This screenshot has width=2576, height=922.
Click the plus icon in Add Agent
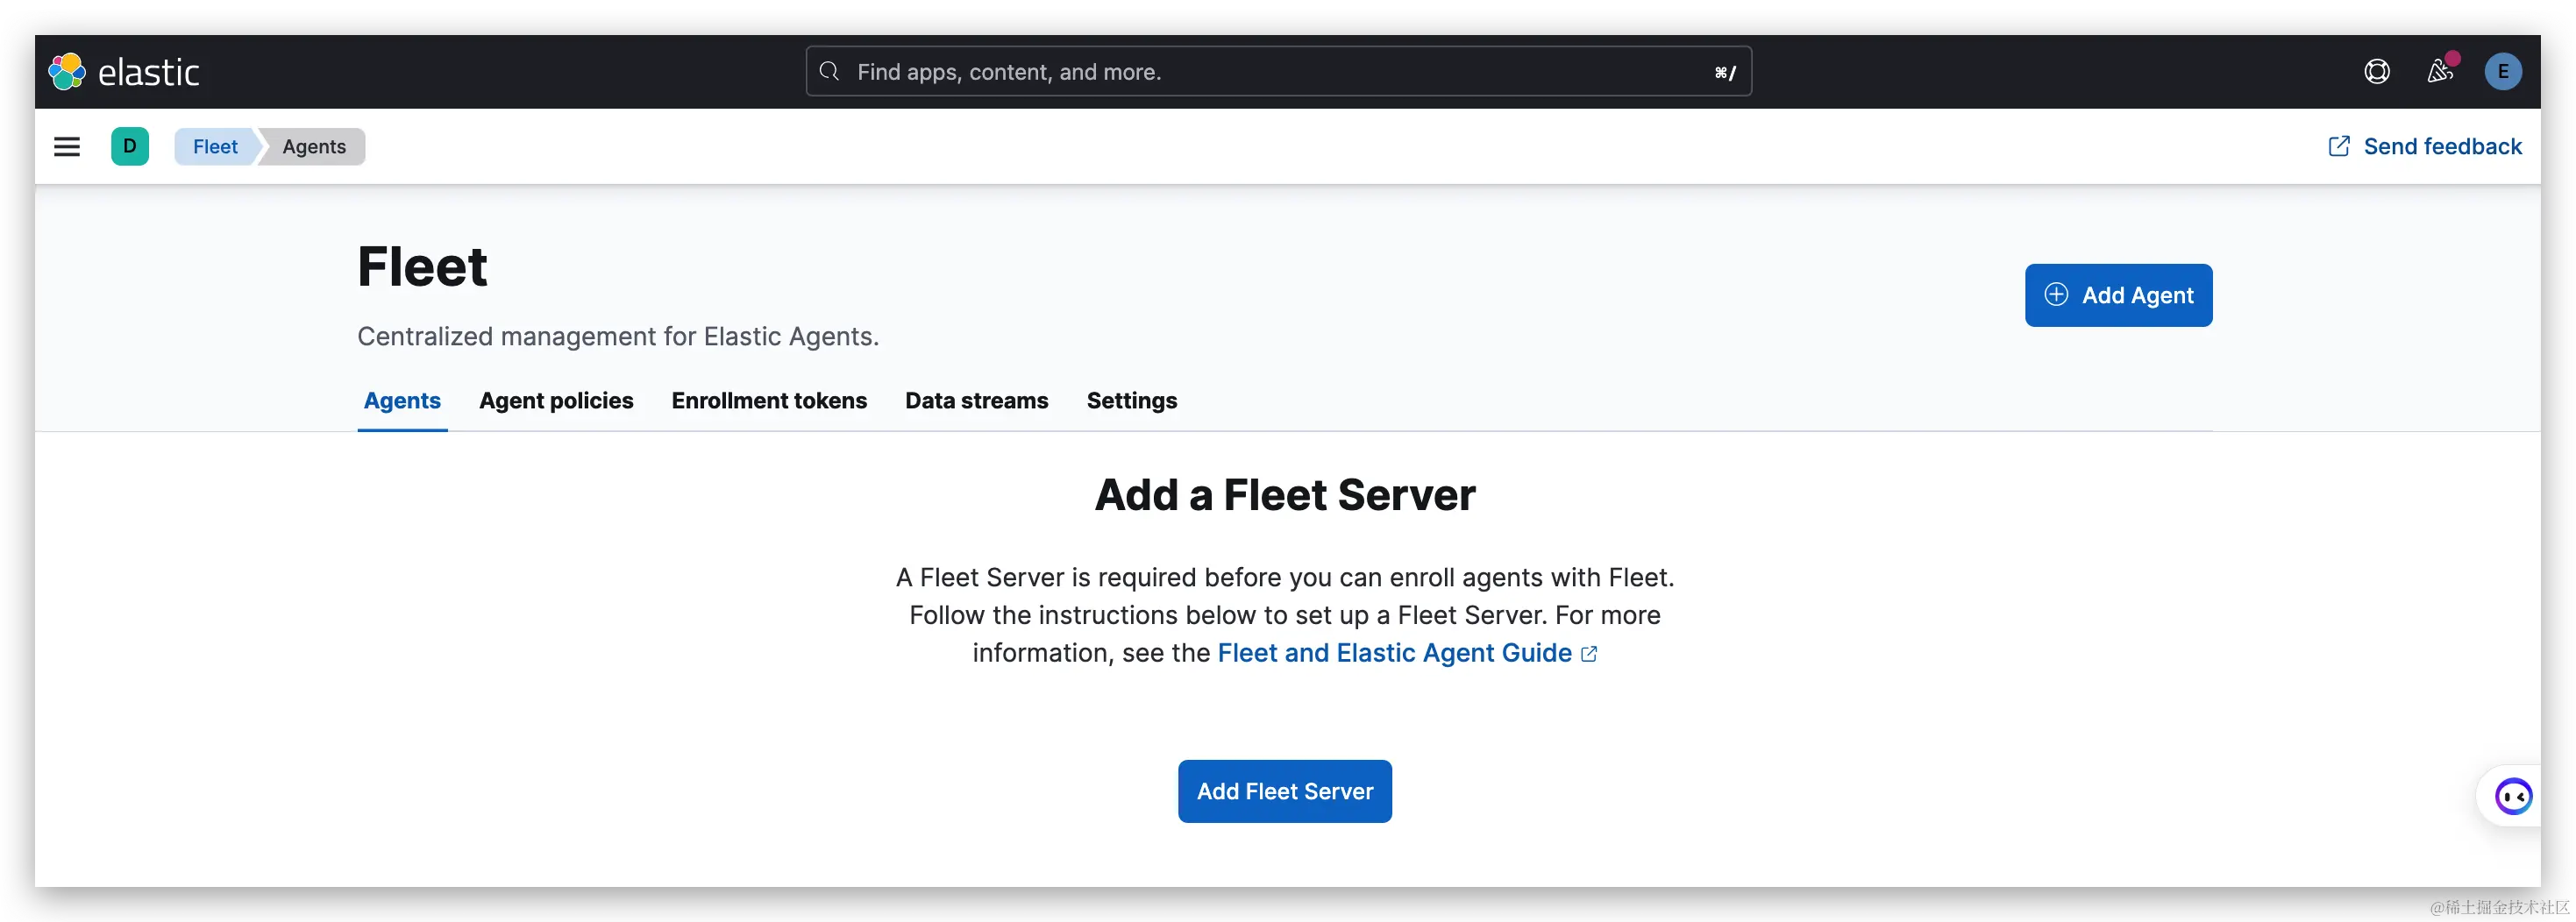click(x=2056, y=295)
